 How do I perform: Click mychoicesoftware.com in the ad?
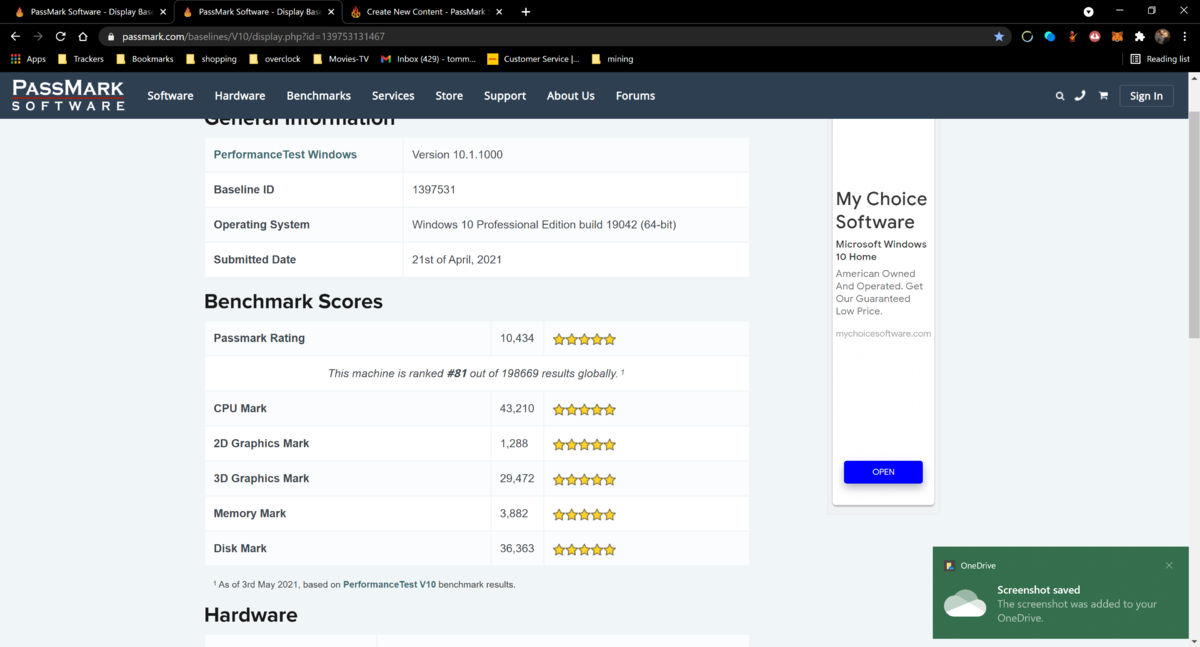(x=883, y=334)
